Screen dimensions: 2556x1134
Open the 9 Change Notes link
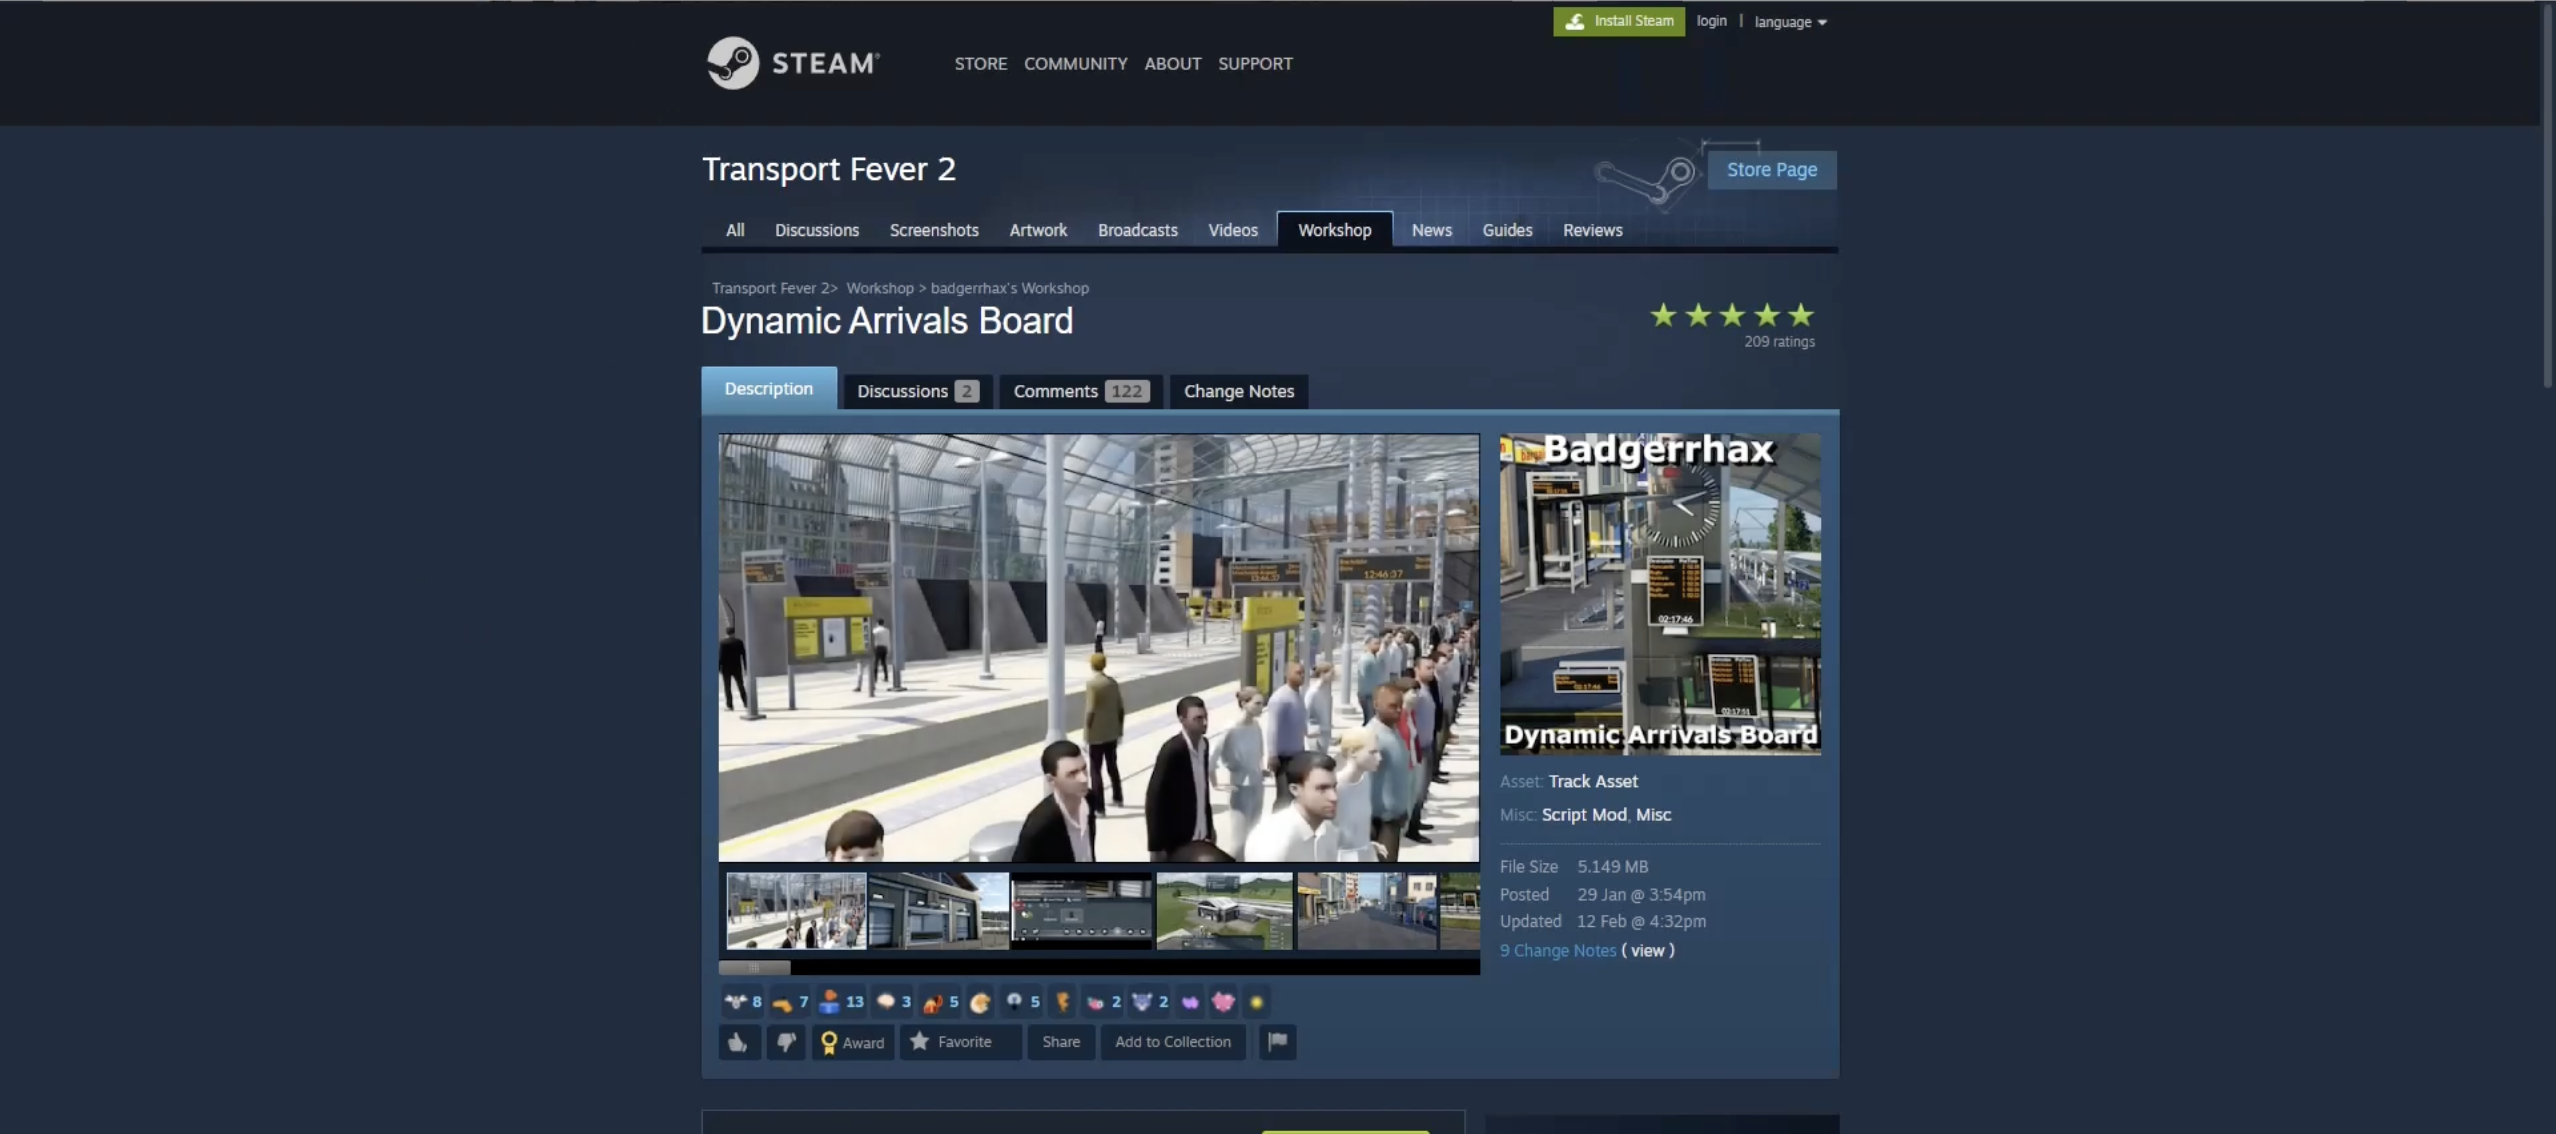1557,950
